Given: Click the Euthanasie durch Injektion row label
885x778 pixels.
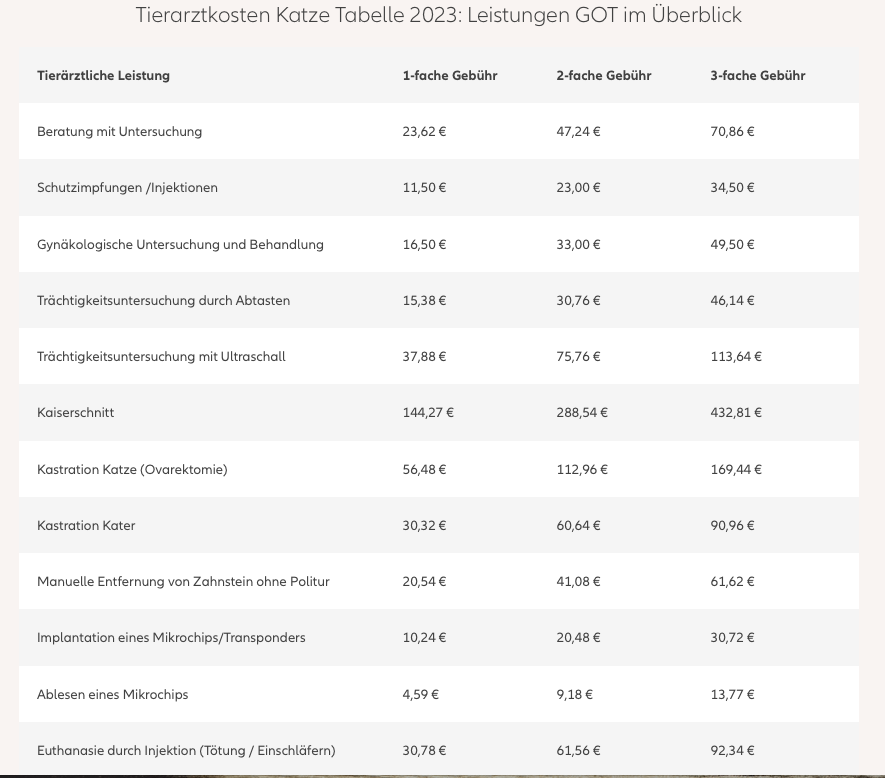Looking at the screenshot, I should [186, 751].
